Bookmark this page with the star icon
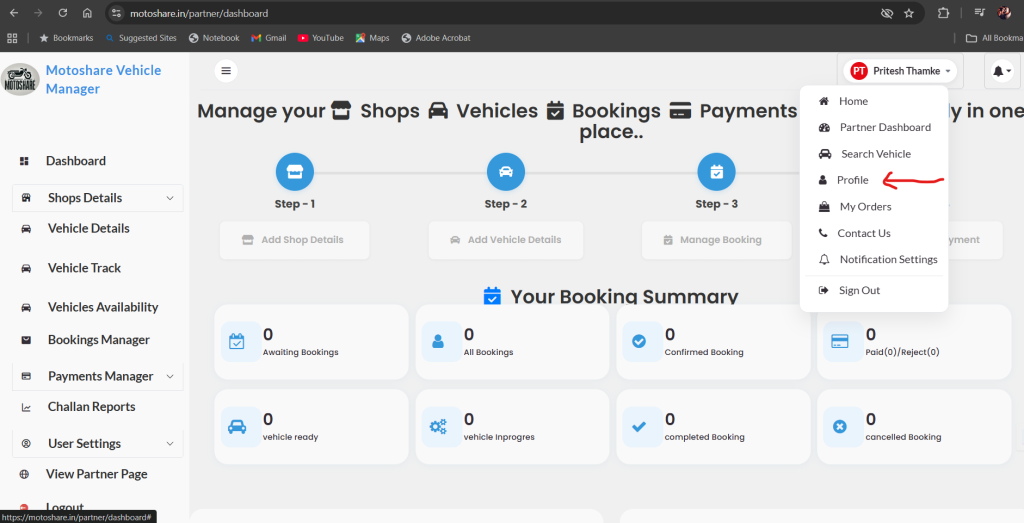 pyautogui.click(x=909, y=13)
